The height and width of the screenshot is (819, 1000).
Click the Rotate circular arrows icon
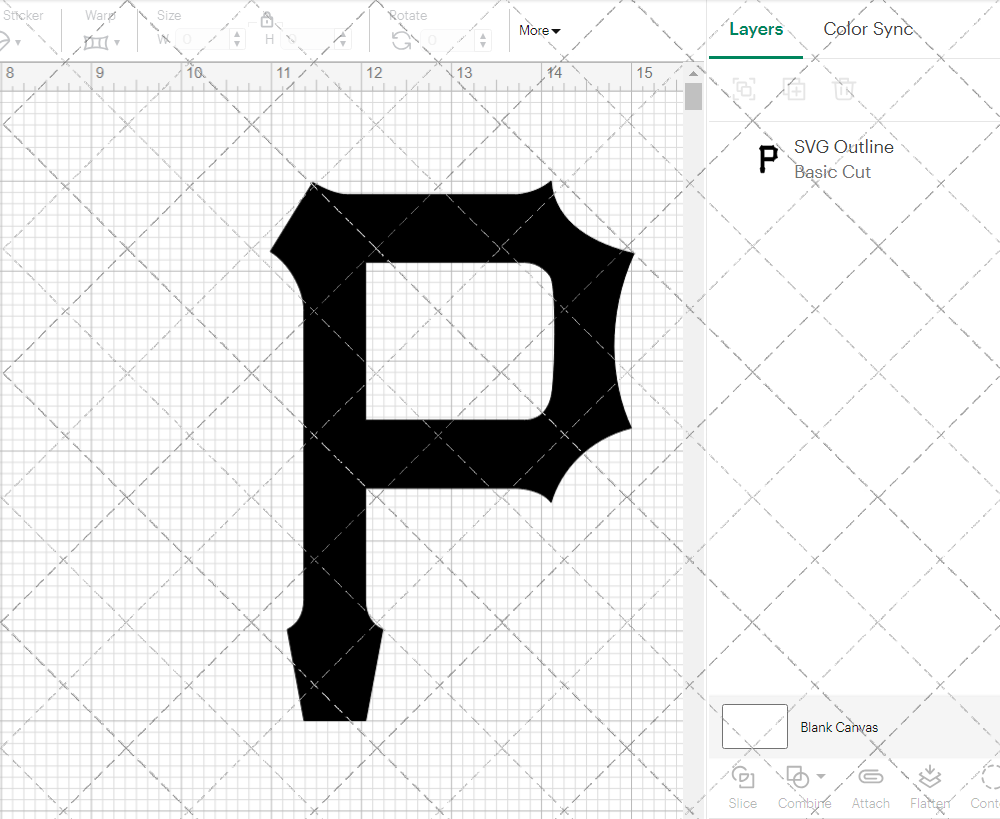(x=401, y=41)
